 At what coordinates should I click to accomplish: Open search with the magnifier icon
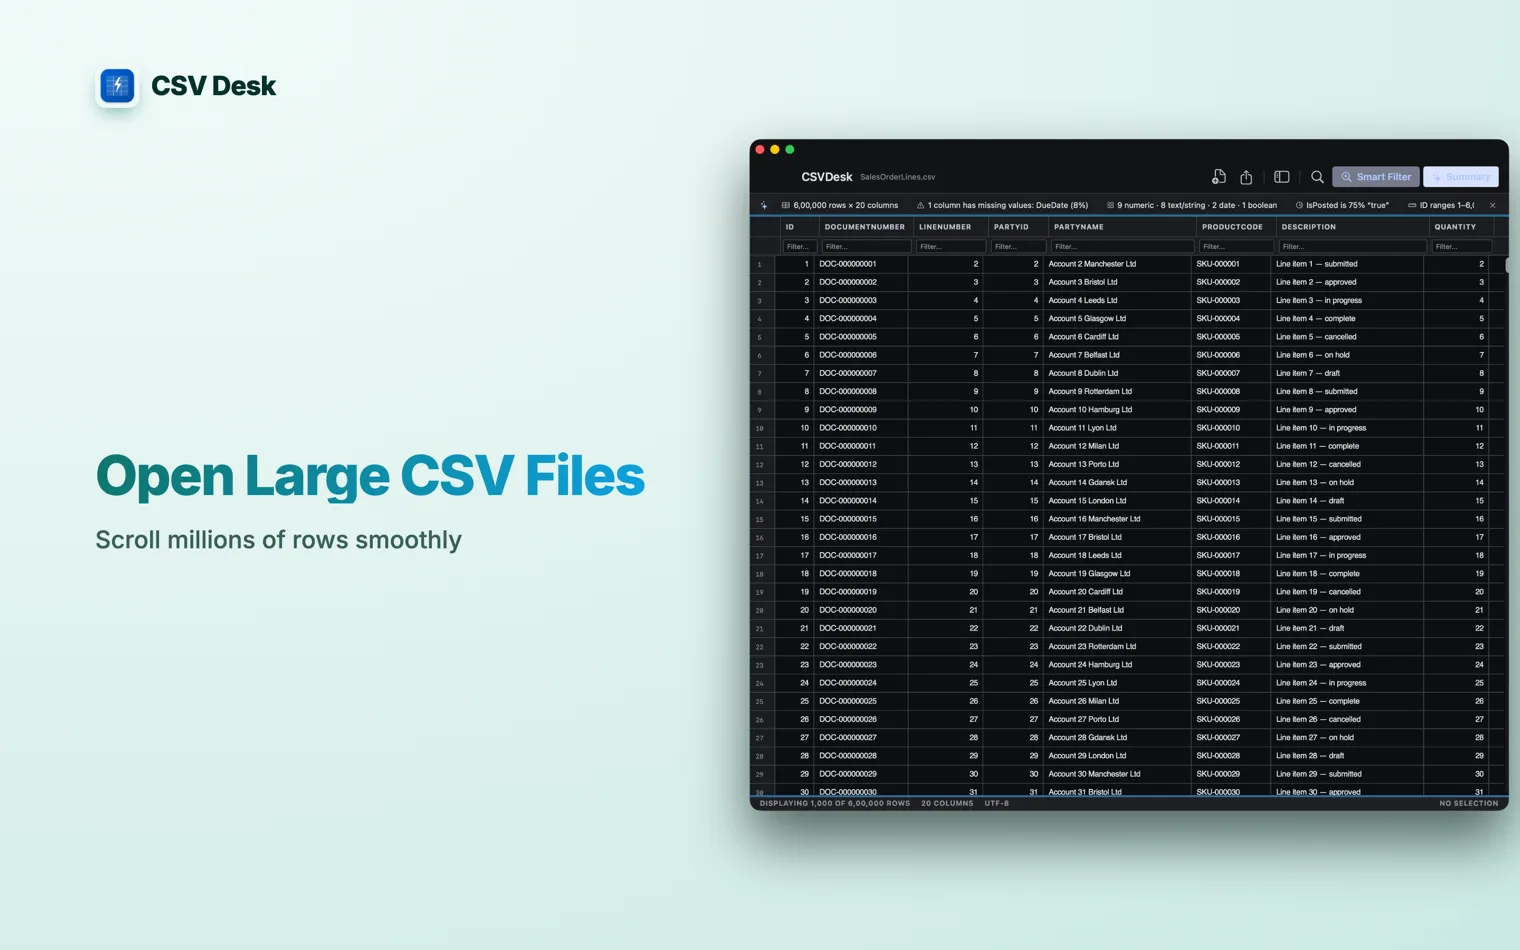click(x=1317, y=177)
